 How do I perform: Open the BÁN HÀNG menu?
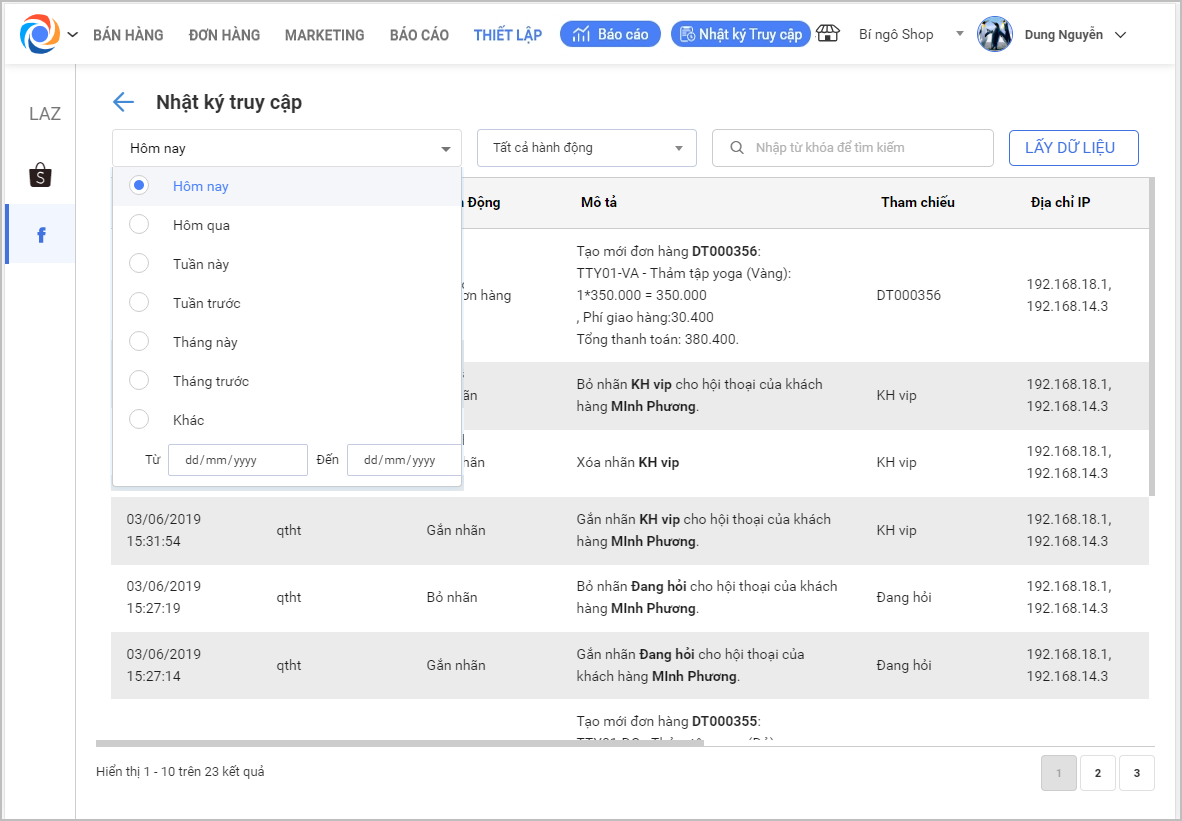128,35
